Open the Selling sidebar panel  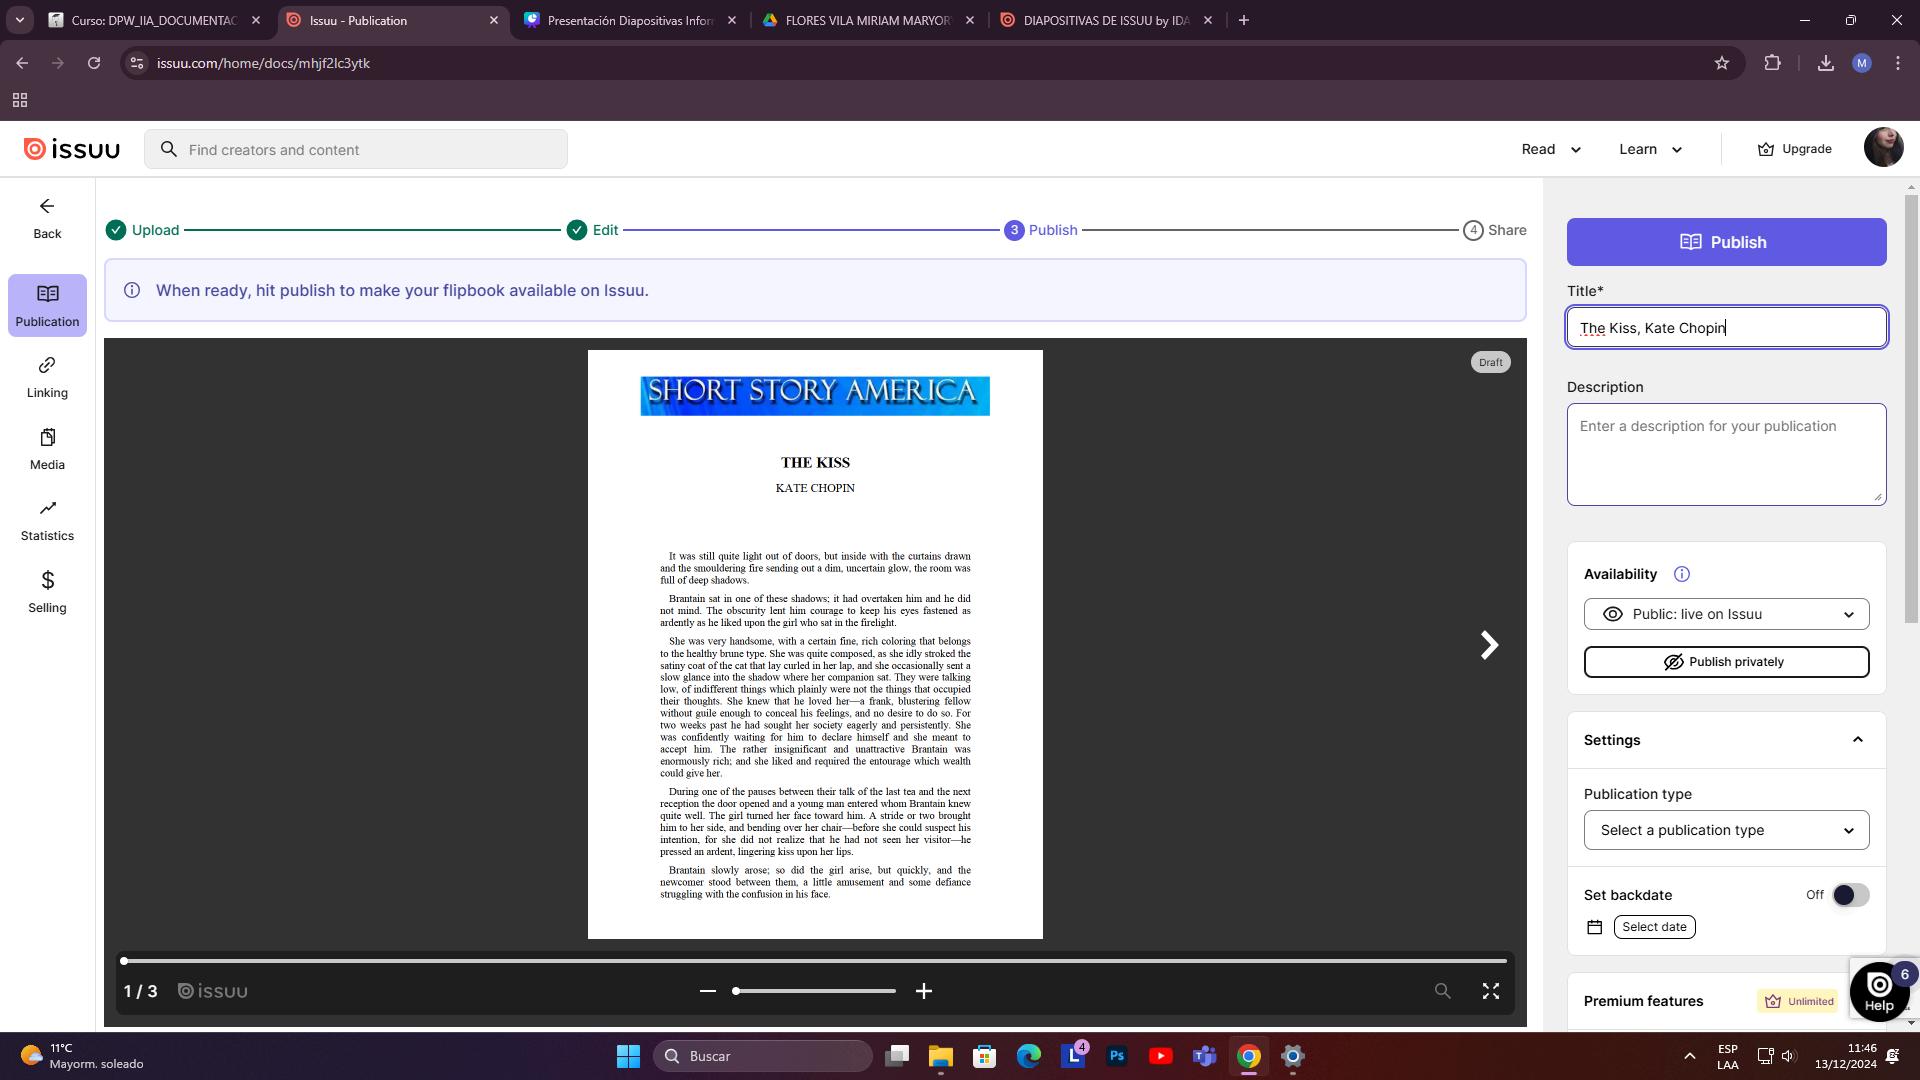tap(47, 592)
